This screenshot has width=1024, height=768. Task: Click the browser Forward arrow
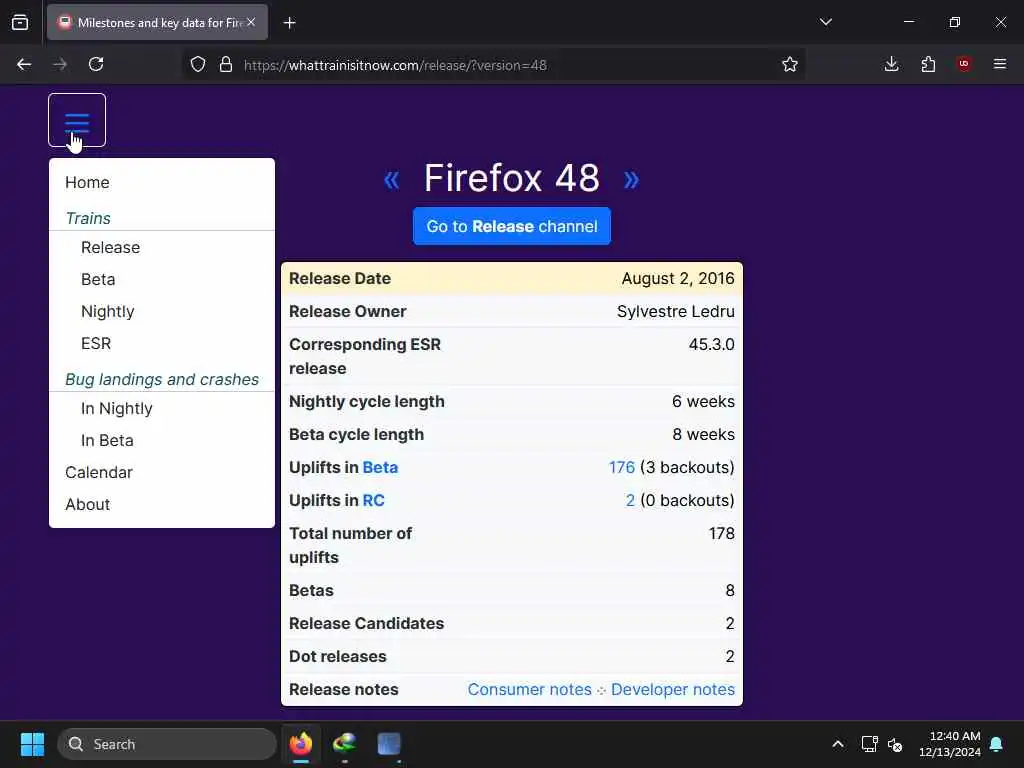click(x=60, y=64)
